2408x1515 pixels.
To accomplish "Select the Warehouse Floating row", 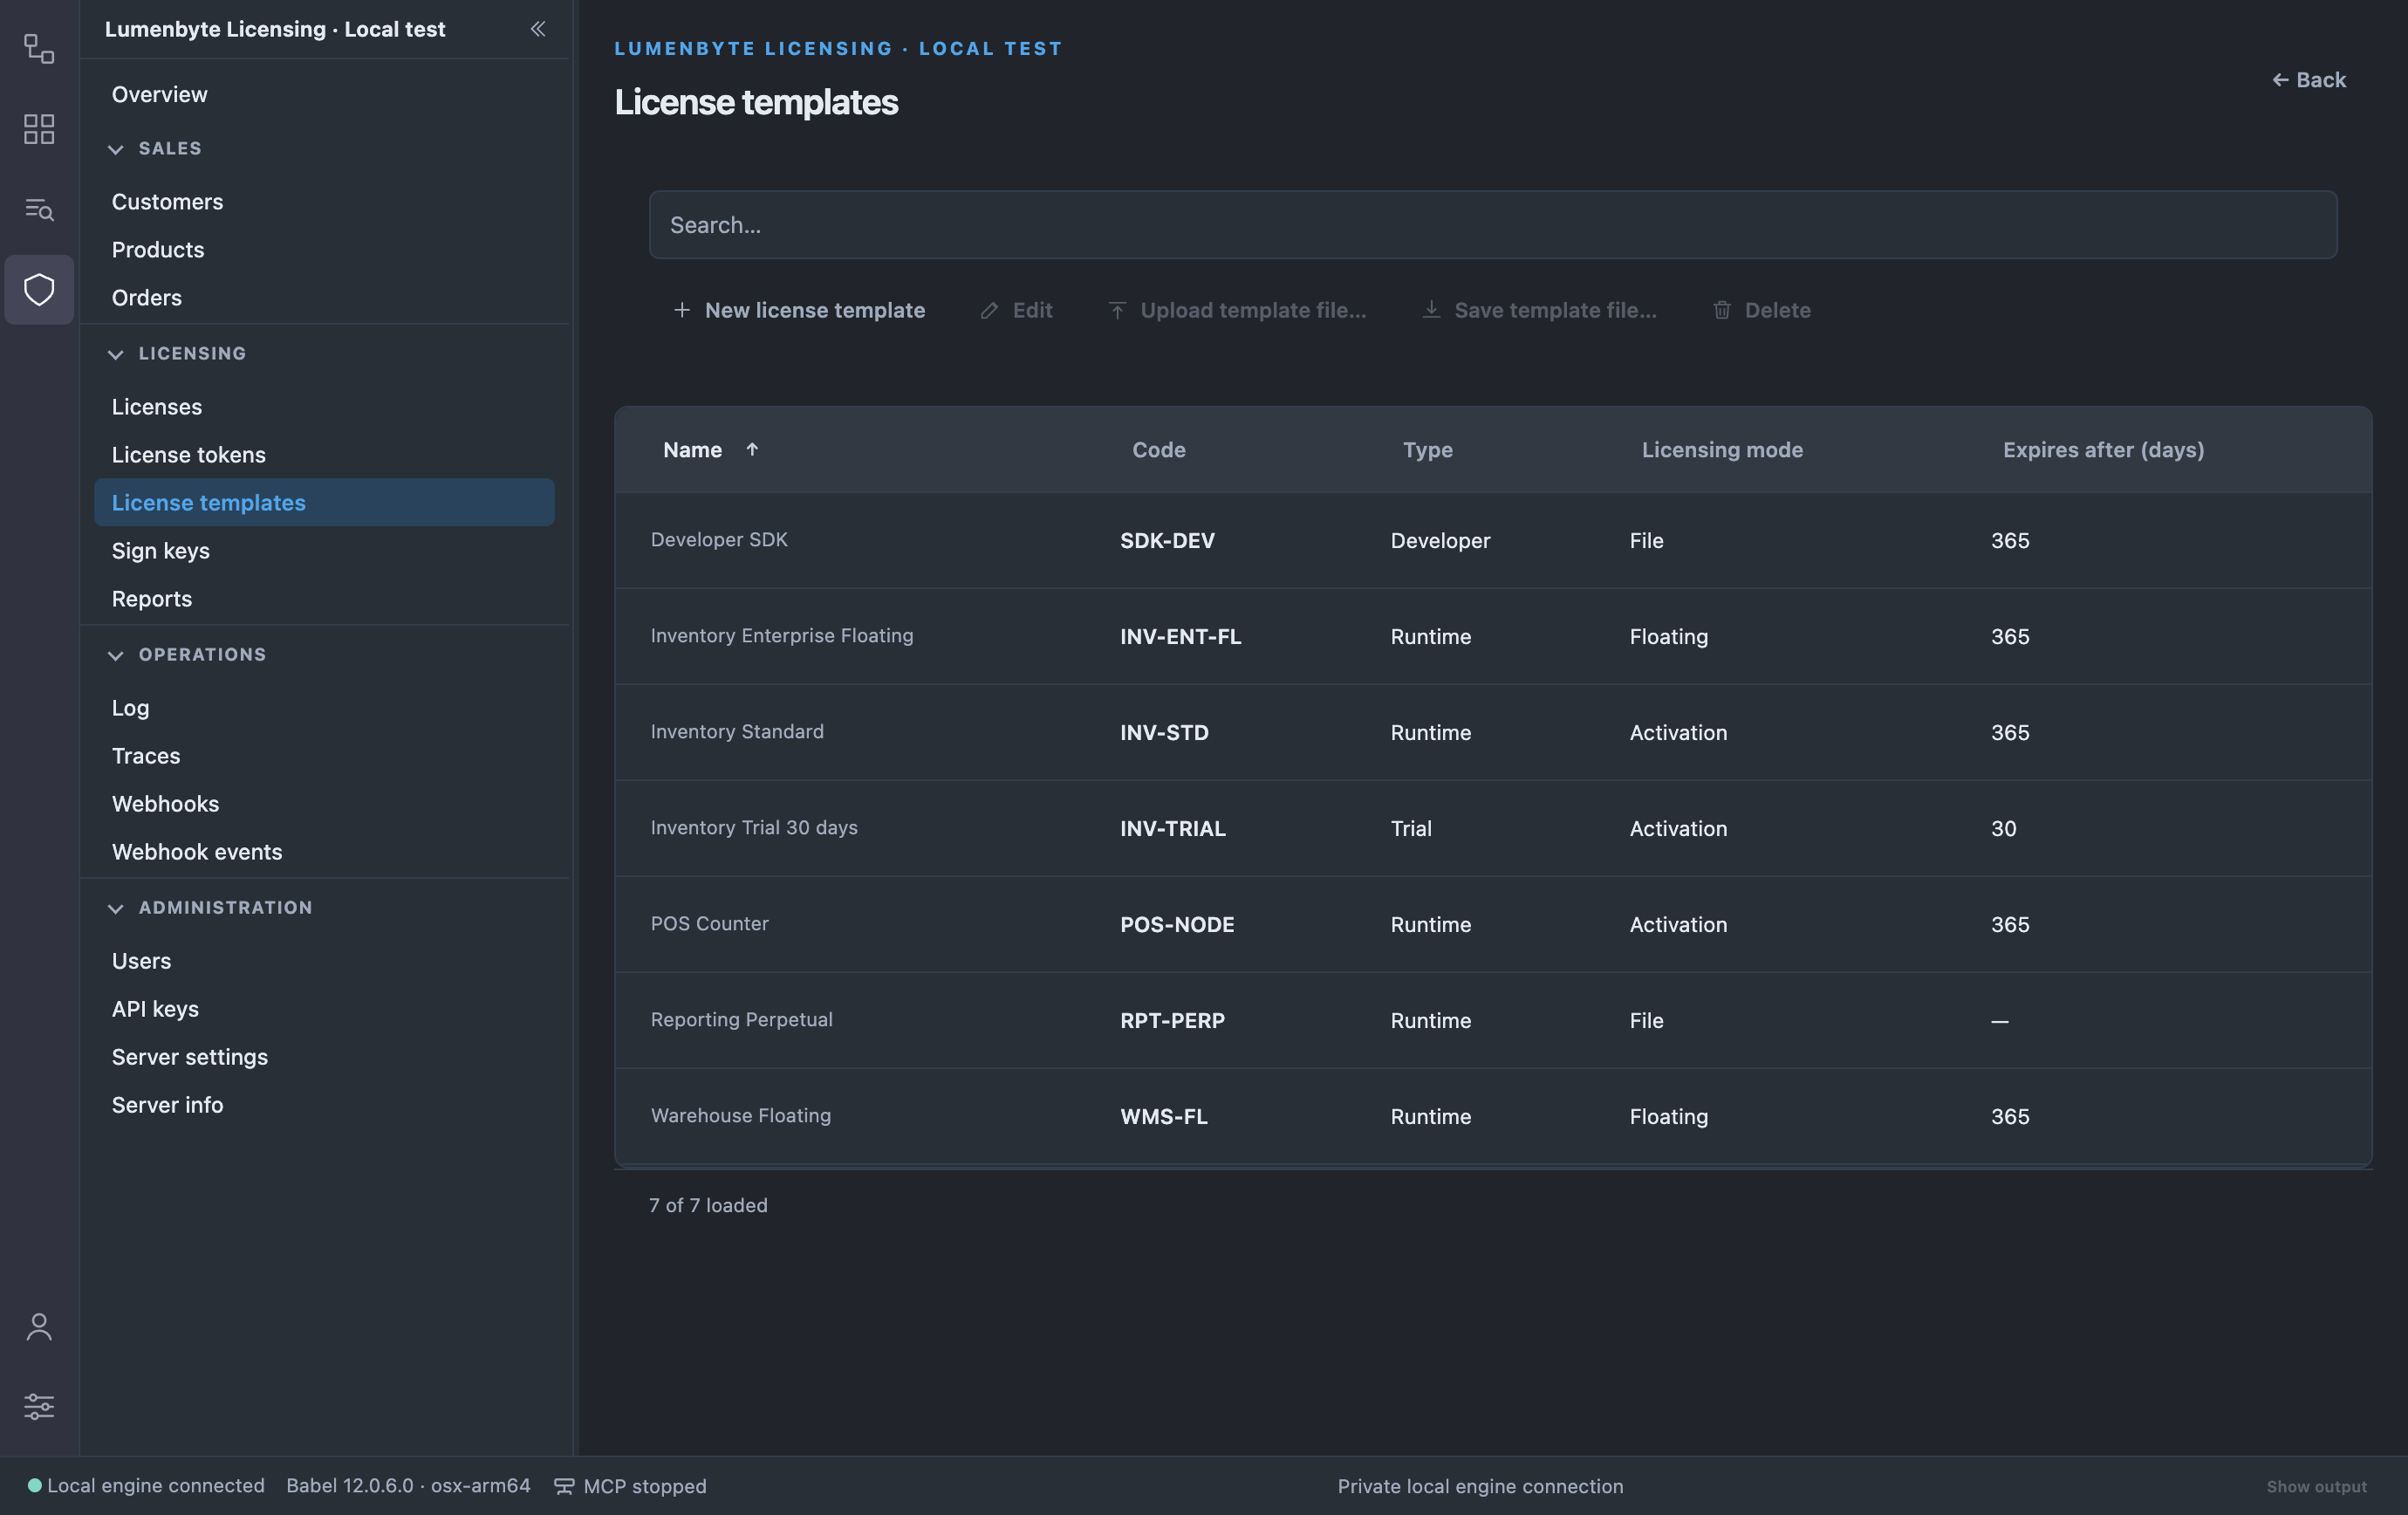I will [1493, 1116].
